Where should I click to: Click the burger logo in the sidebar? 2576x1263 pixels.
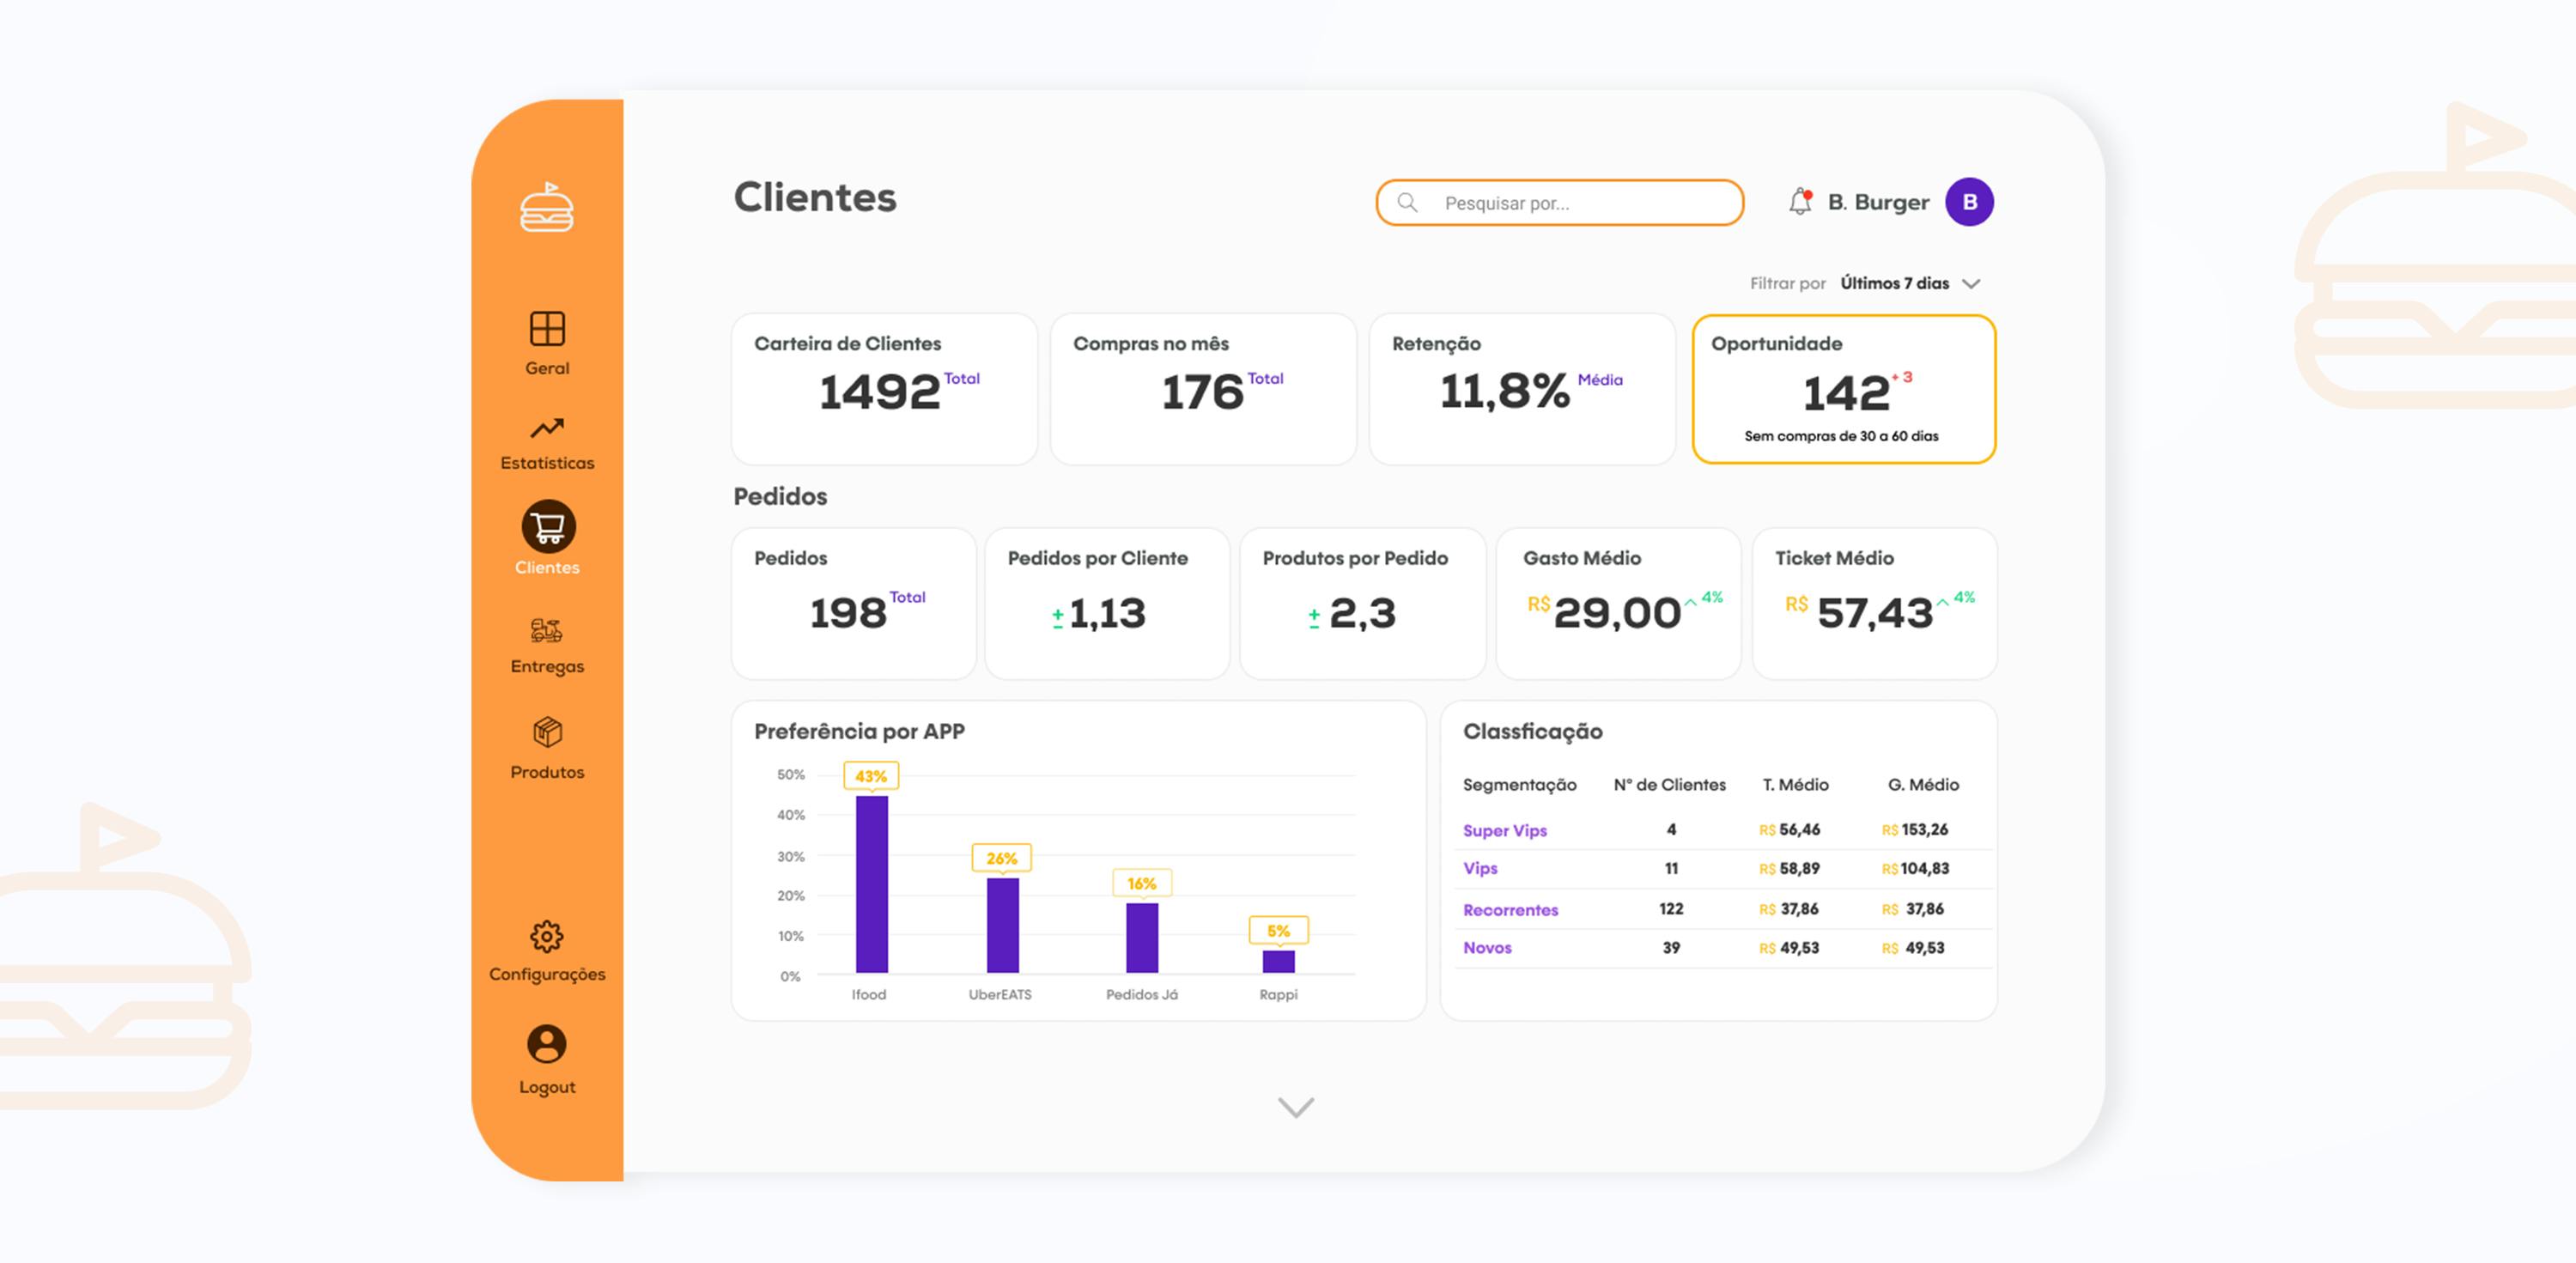546,207
